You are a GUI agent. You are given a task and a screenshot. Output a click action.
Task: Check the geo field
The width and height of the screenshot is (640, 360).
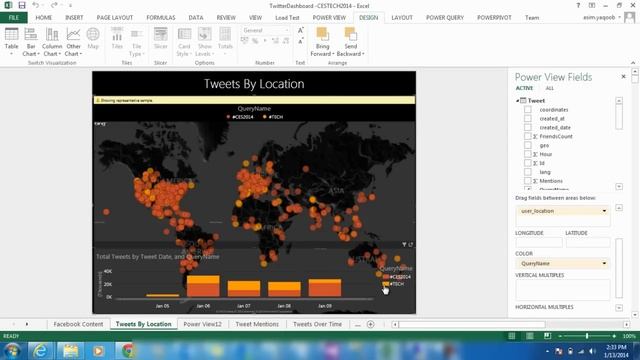pos(528,145)
